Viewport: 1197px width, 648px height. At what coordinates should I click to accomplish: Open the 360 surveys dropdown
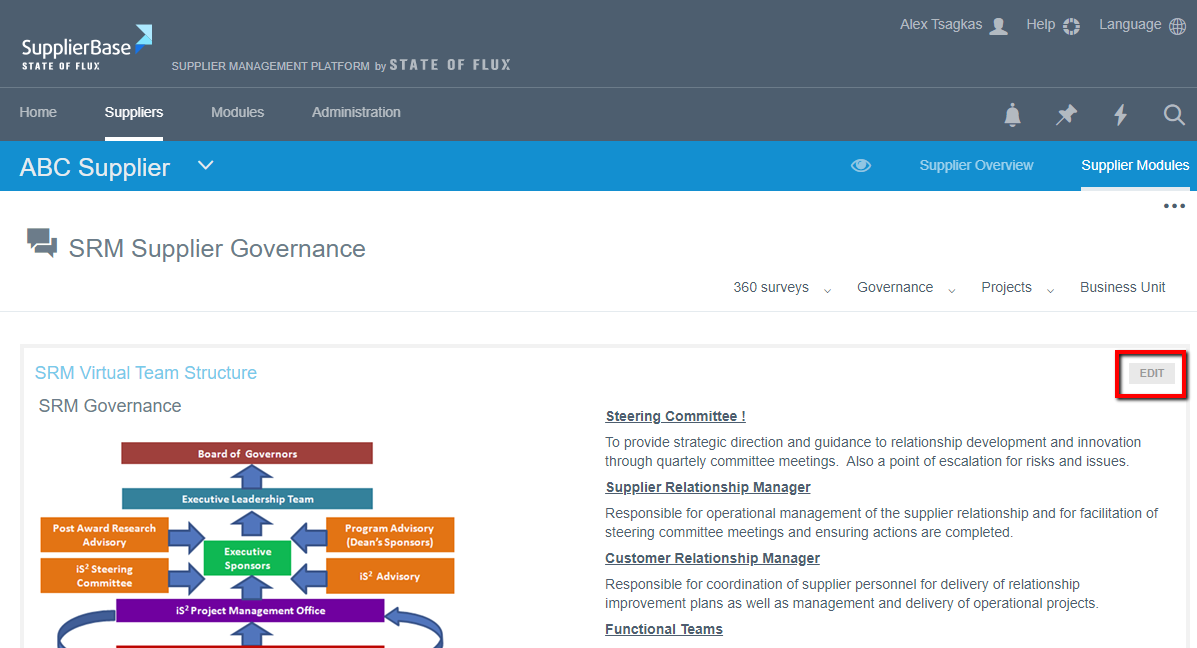tap(783, 287)
